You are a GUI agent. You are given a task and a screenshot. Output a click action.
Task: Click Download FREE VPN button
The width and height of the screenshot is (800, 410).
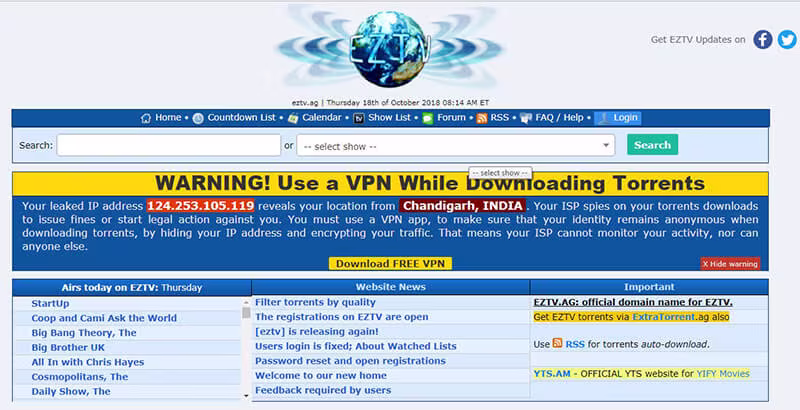click(390, 264)
